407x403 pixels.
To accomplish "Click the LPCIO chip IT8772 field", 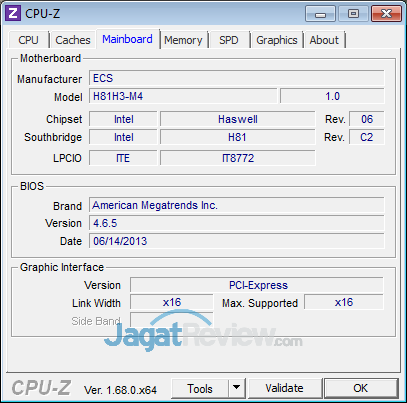I will pyautogui.click(x=238, y=158).
